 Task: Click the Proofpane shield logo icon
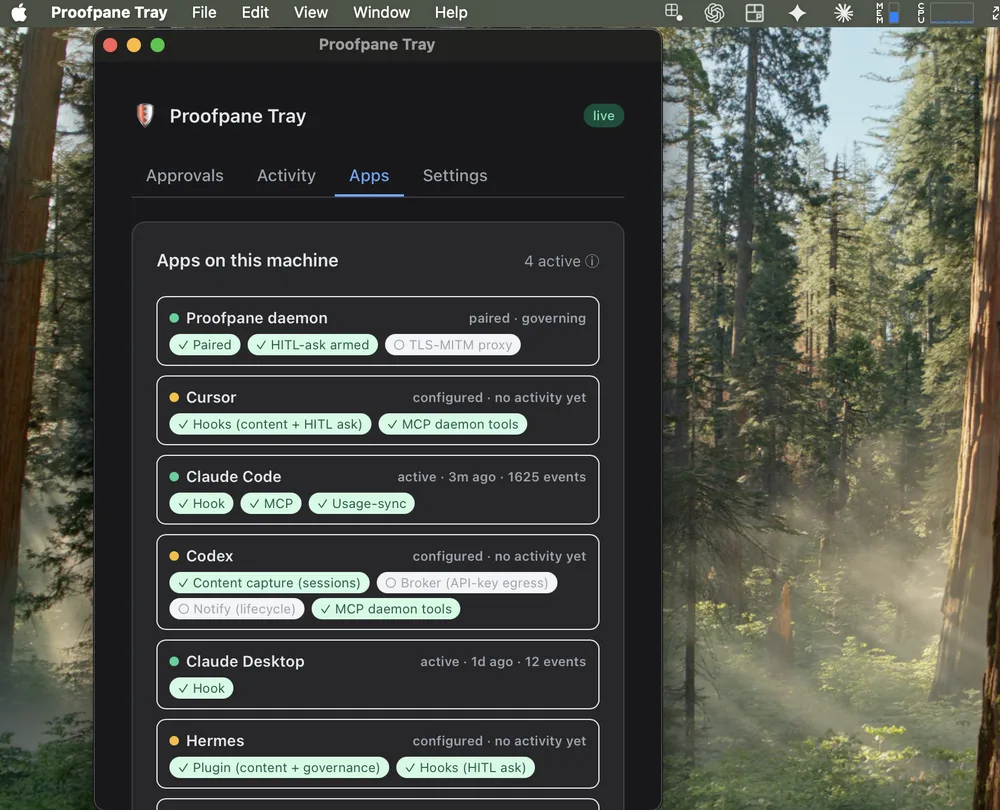click(145, 115)
